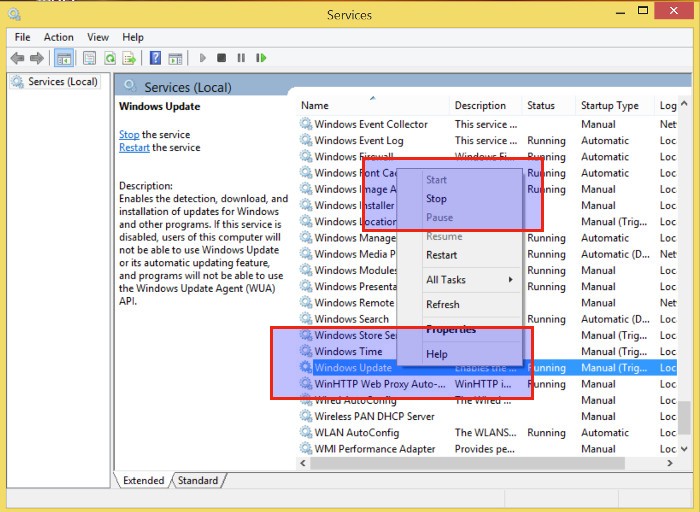The width and height of the screenshot is (700, 512).
Task: Click the Back arrow toolbar icon
Action: click(x=17, y=58)
